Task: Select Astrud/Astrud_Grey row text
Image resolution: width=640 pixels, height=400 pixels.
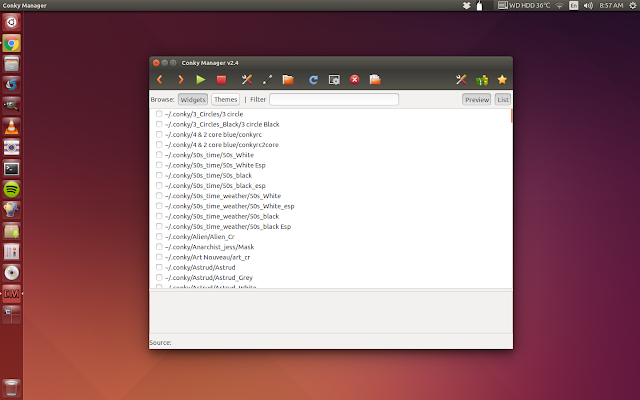Action: (209, 278)
